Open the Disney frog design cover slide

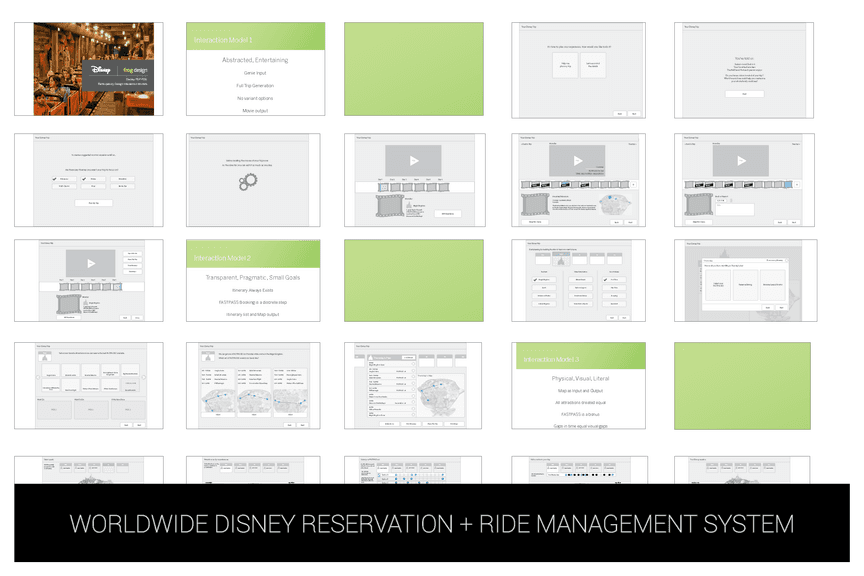89,69
